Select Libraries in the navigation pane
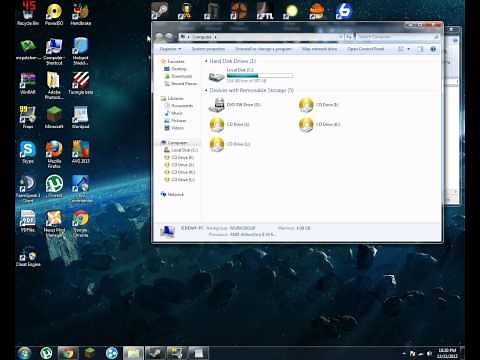 (x=172, y=98)
